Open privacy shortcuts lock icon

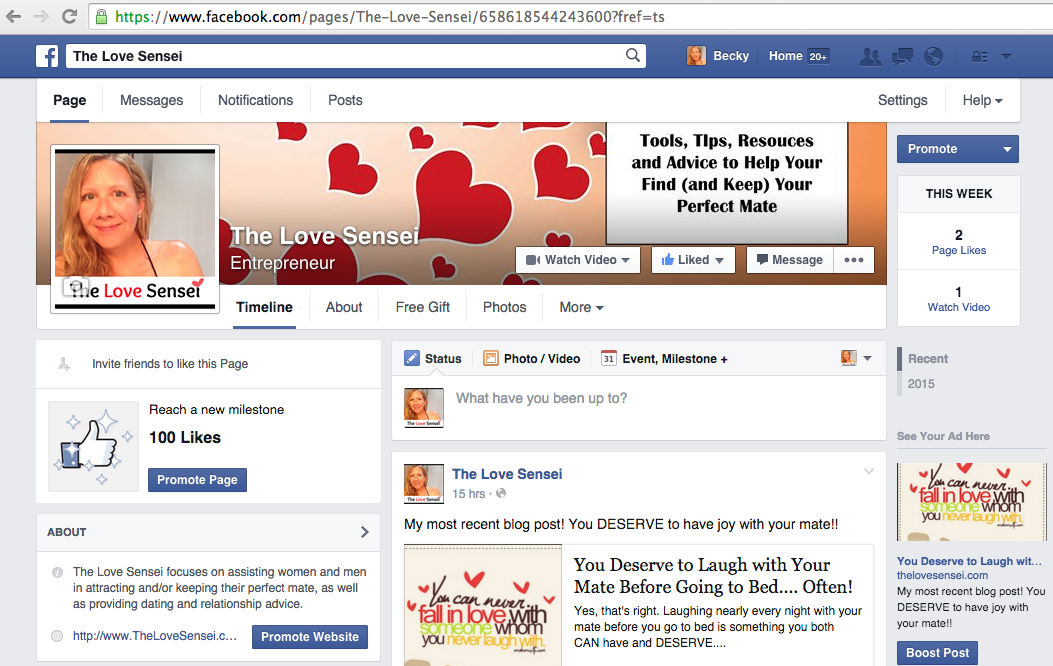pos(980,56)
